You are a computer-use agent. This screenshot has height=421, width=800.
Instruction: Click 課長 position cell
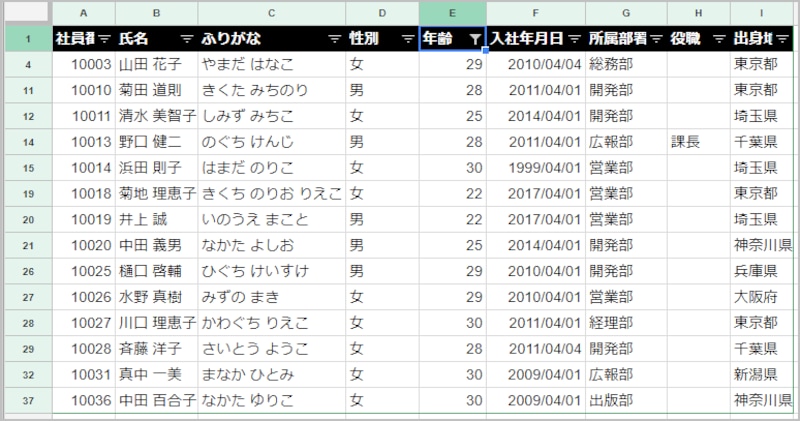[698, 142]
